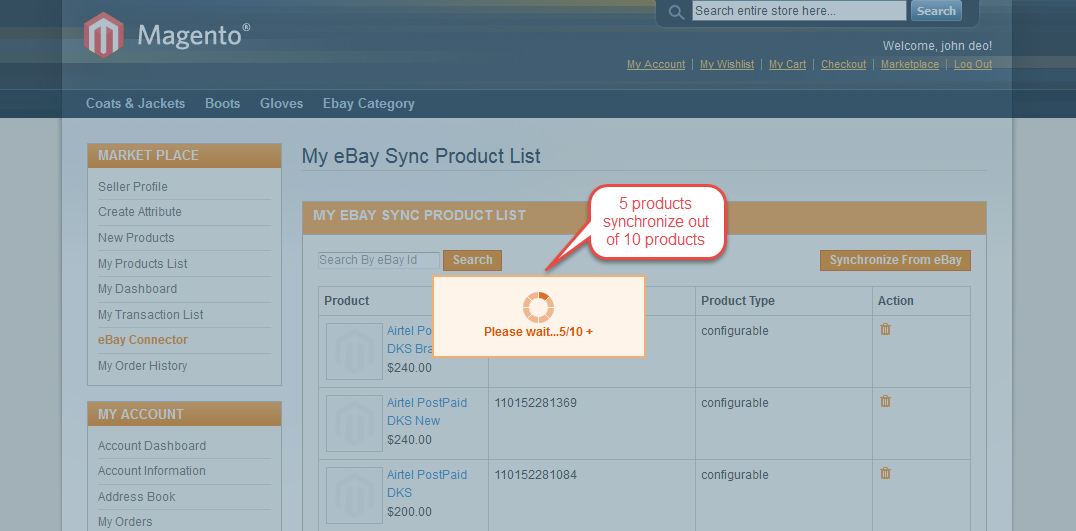Click configurable type in 110152281084 row
This screenshot has width=1076, height=531.
735,475
